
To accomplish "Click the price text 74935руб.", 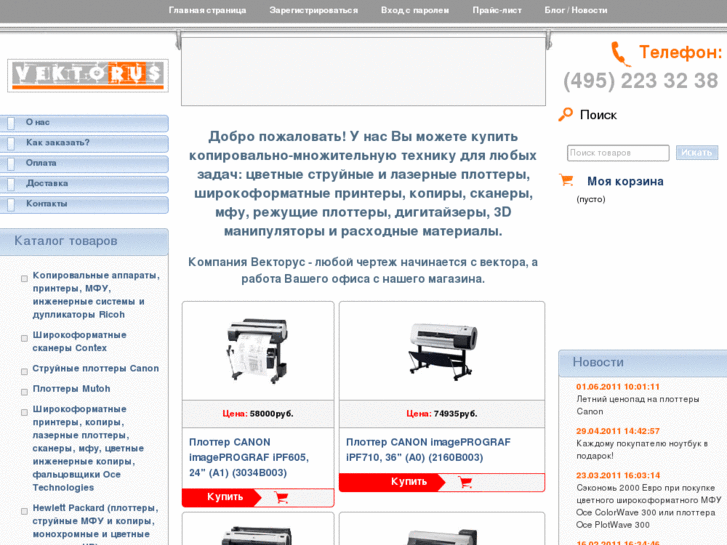I will point(455,414).
